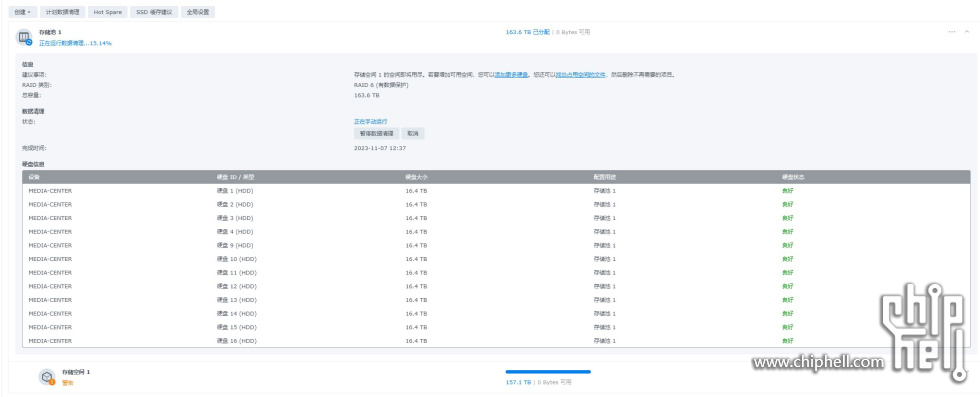Select the 硬盘 2 (HDD) row
Viewport: 980px width, 397px height.
point(496,204)
